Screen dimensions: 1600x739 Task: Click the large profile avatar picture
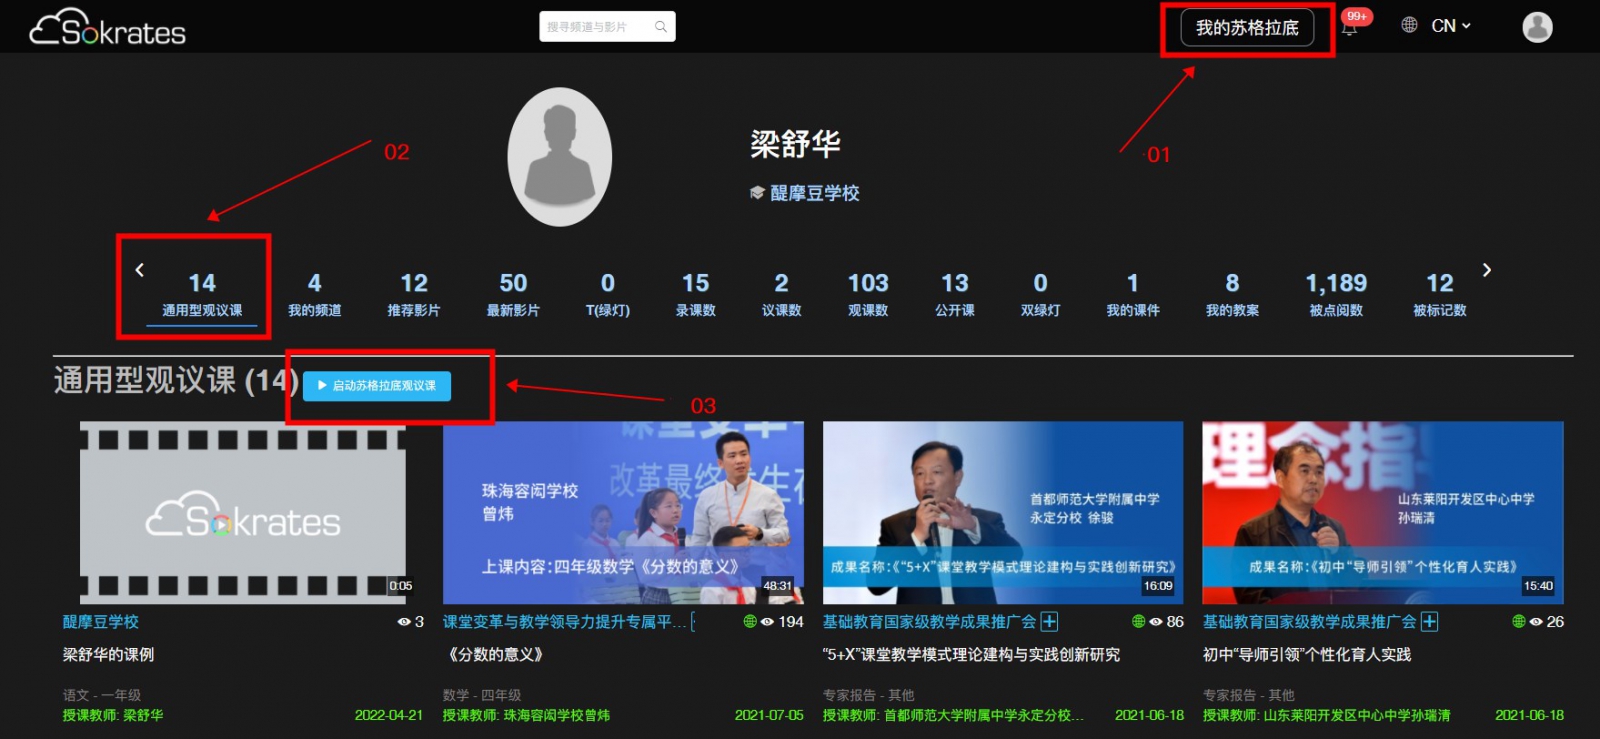click(x=560, y=157)
